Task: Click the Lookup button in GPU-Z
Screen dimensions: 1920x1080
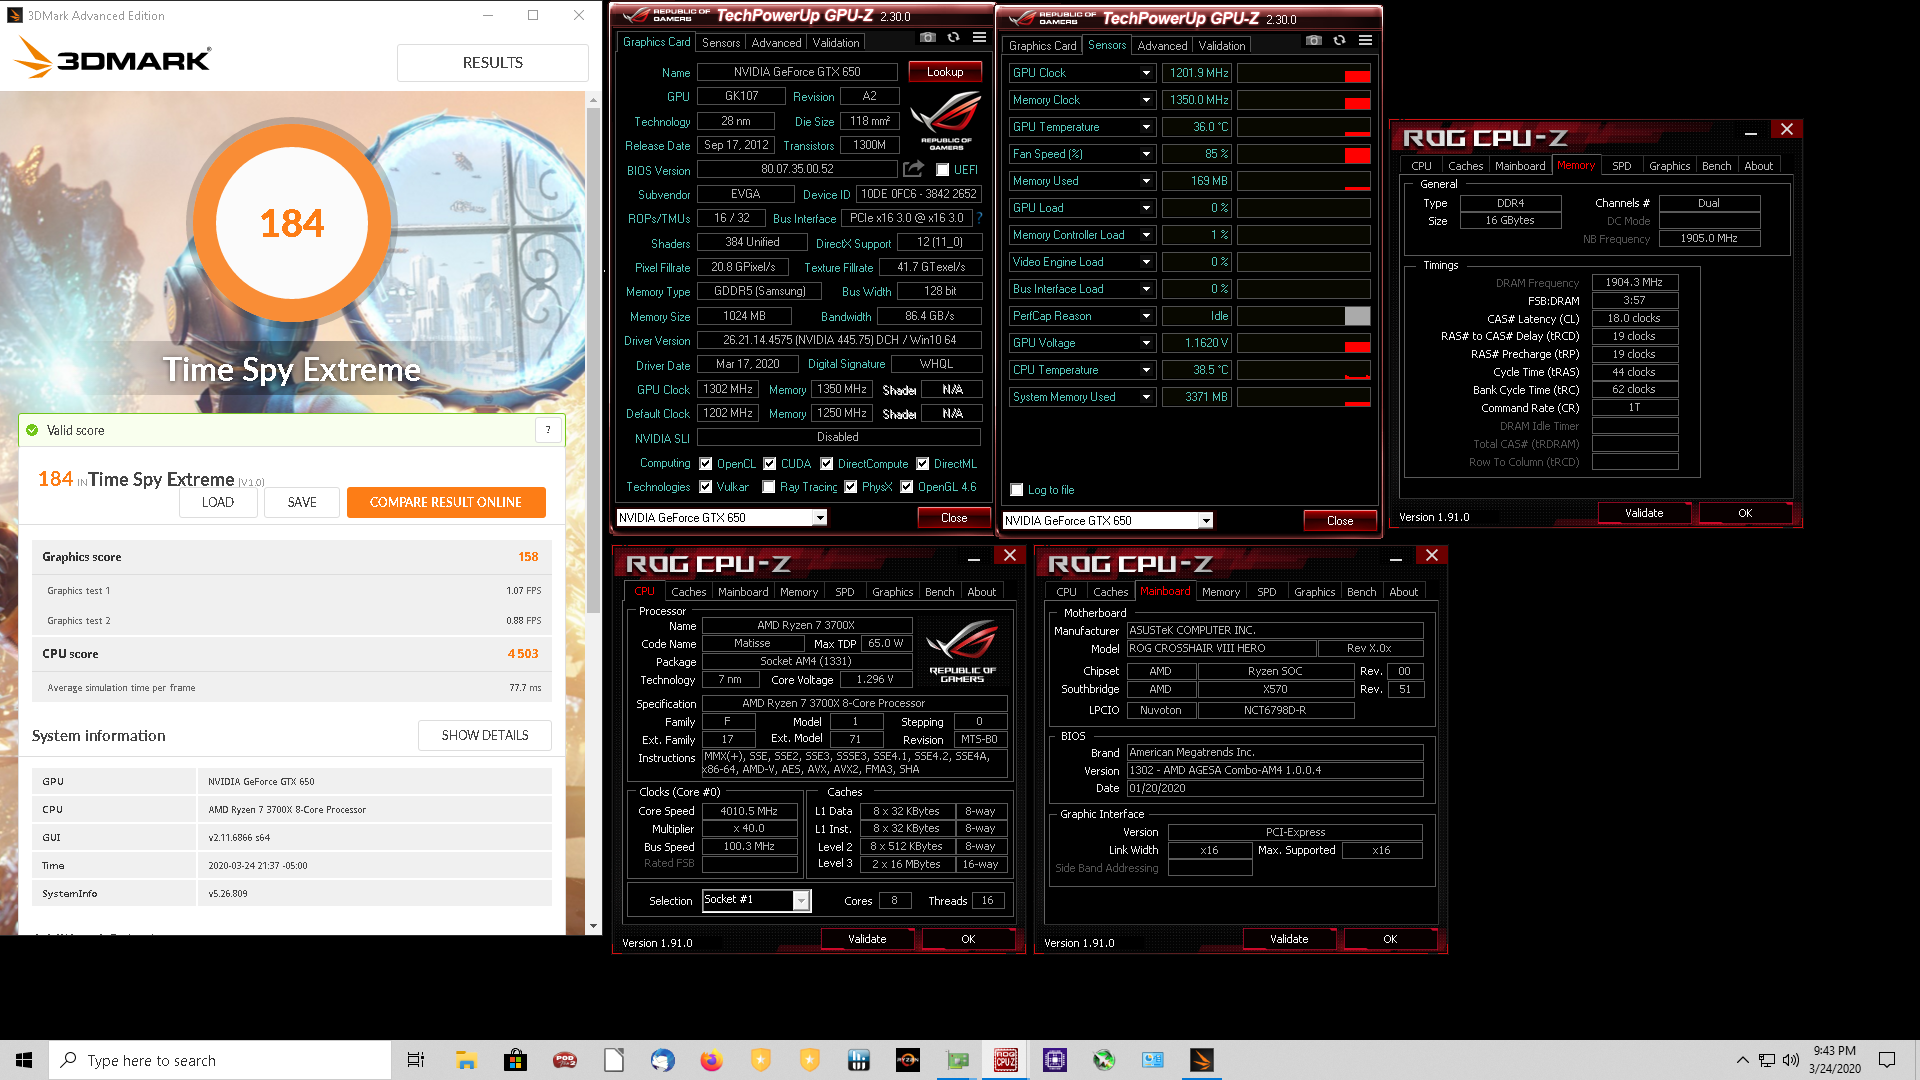Action: click(x=945, y=72)
